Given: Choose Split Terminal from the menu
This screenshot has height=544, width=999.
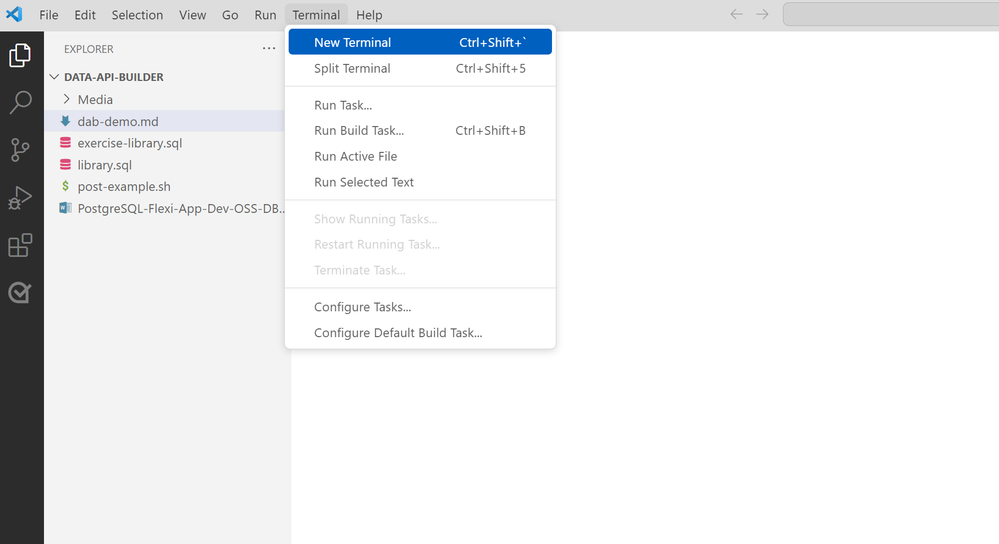Looking at the screenshot, I should pyautogui.click(x=420, y=68).
